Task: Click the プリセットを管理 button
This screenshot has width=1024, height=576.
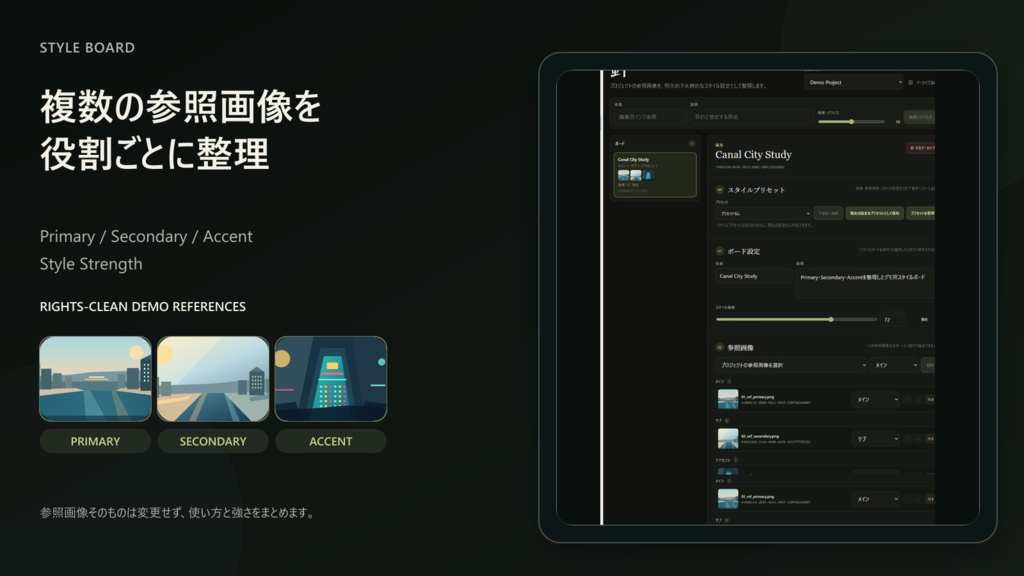Action: 921,214
